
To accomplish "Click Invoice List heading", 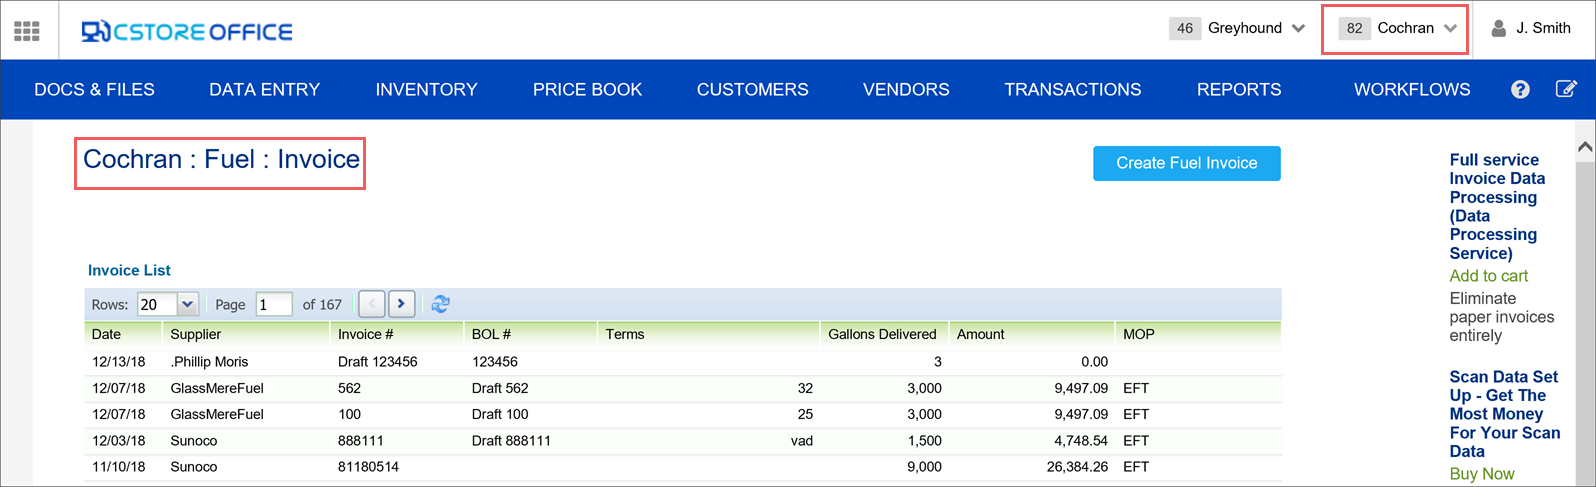I will point(129,270).
